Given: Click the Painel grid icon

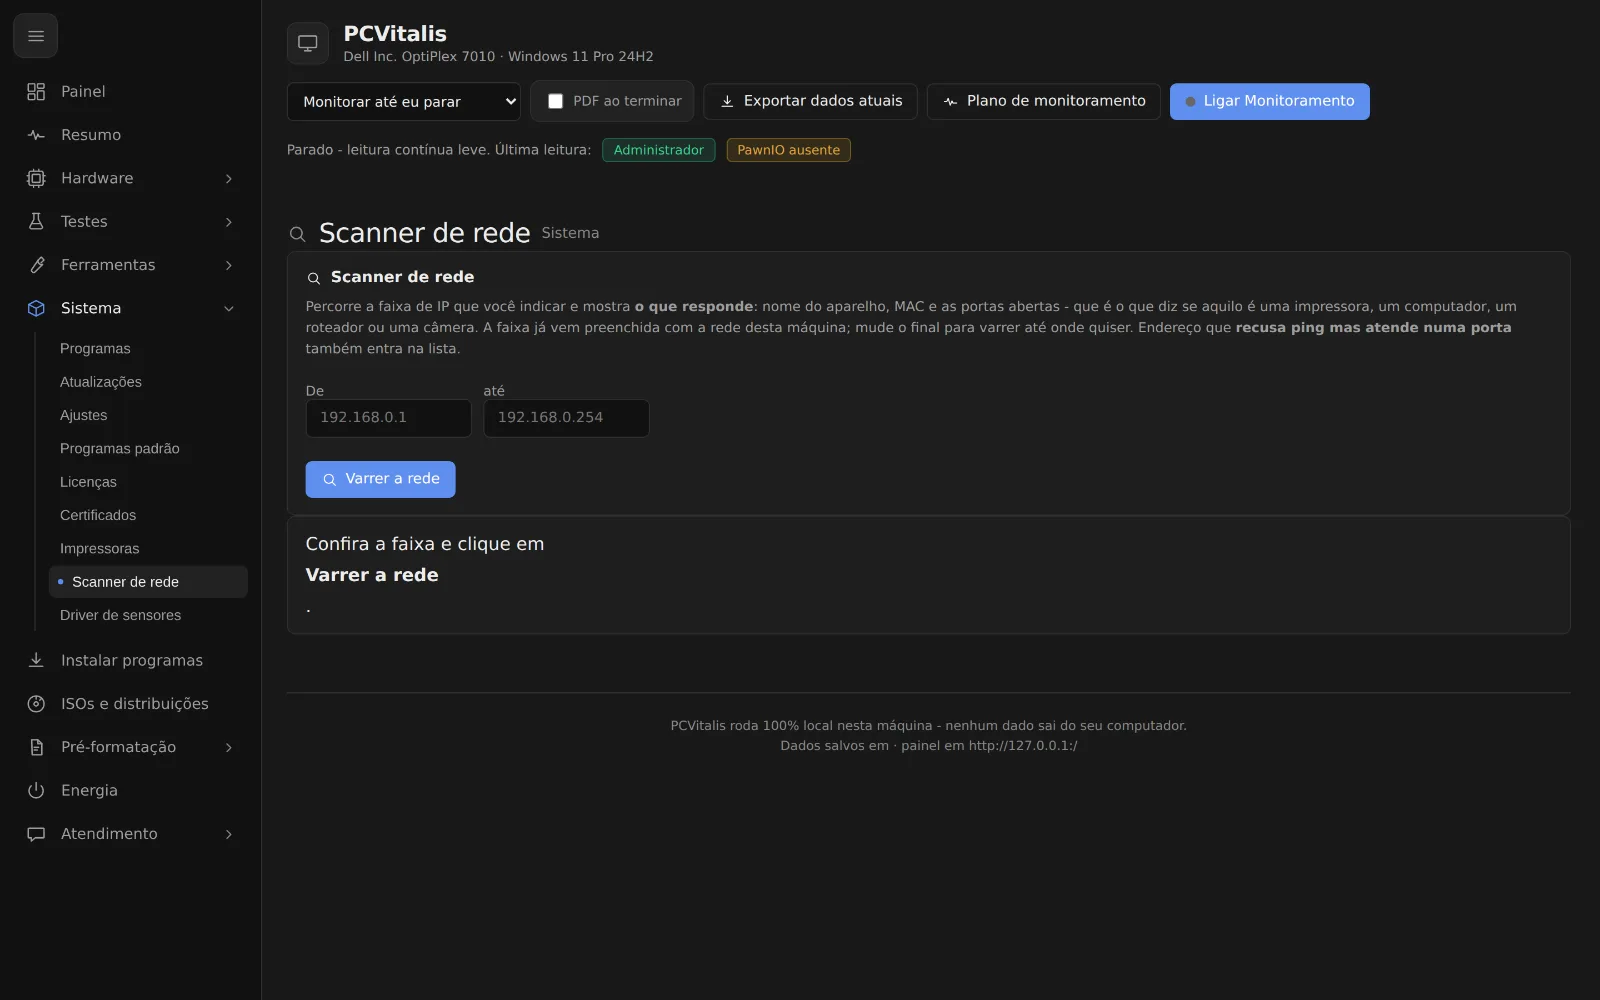Looking at the screenshot, I should 36,92.
